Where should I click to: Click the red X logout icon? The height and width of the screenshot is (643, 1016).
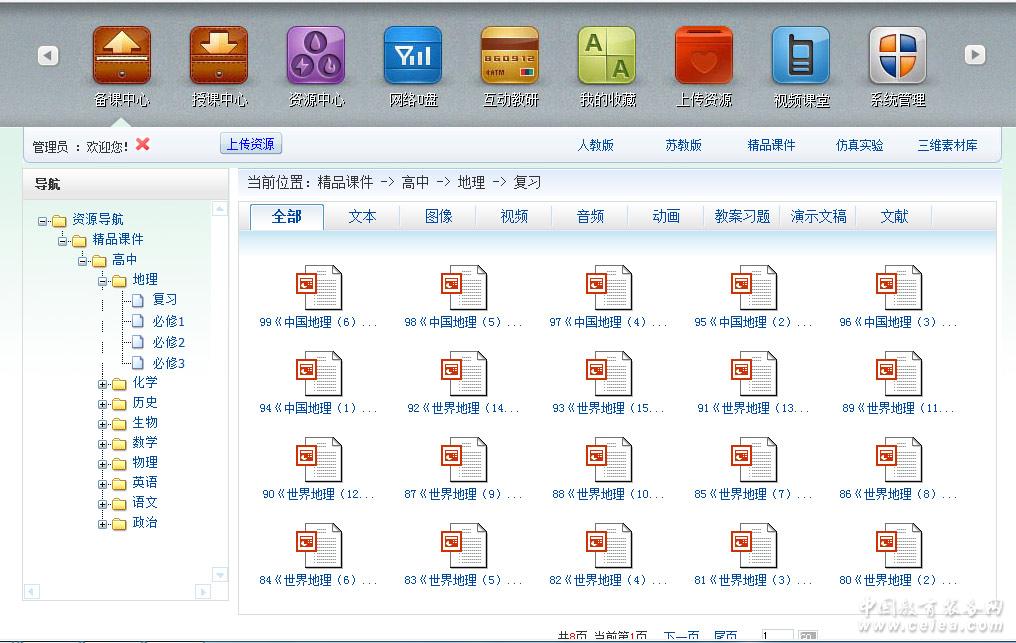(143, 144)
